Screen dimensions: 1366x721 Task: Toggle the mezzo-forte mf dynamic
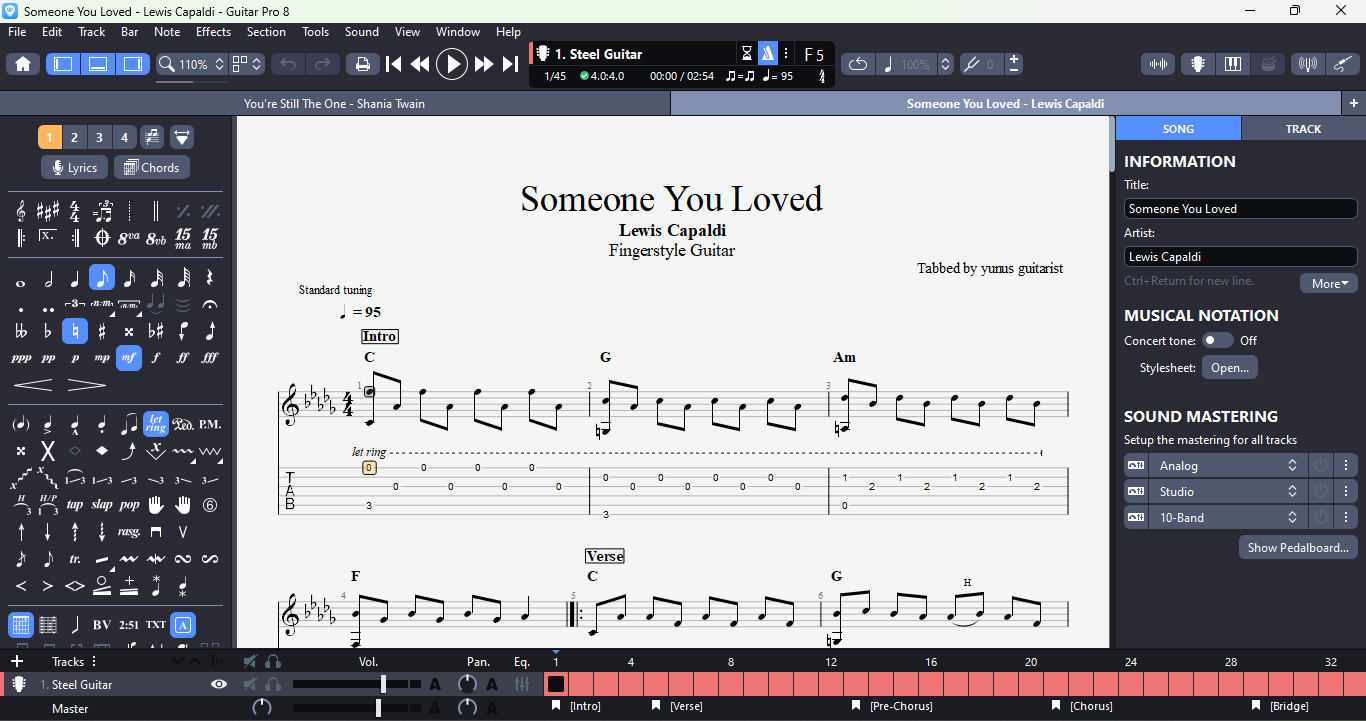pyautogui.click(x=129, y=358)
